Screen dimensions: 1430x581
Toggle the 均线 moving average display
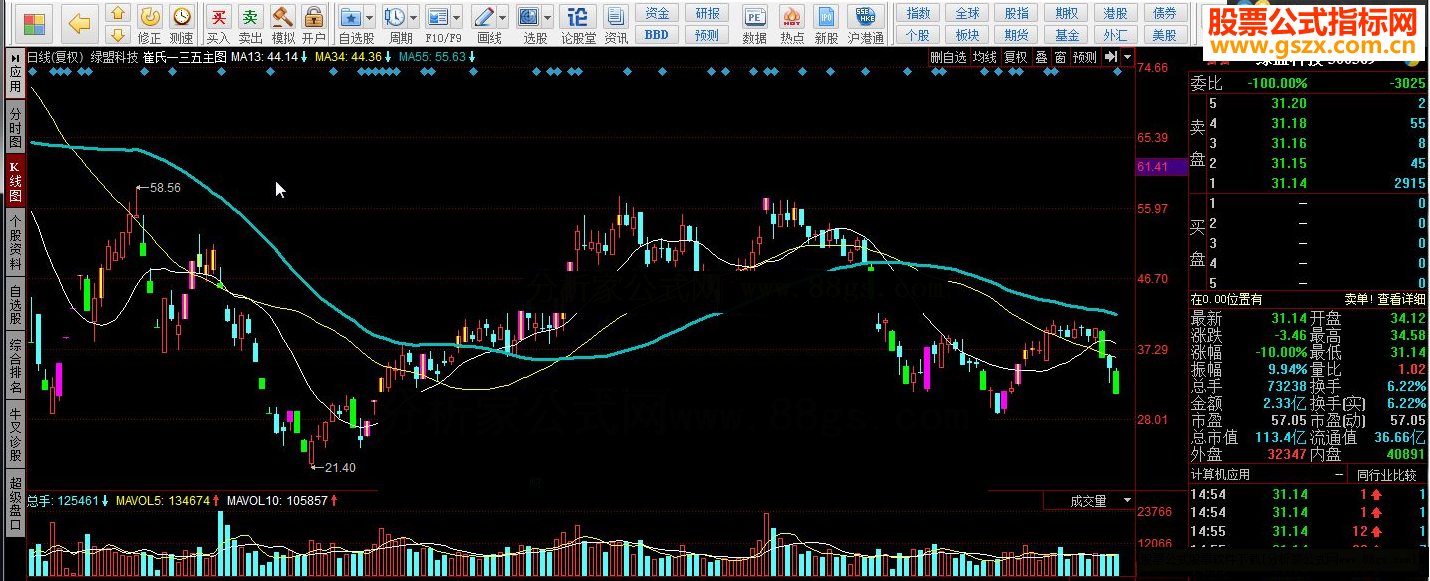pyautogui.click(x=985, y=57)
